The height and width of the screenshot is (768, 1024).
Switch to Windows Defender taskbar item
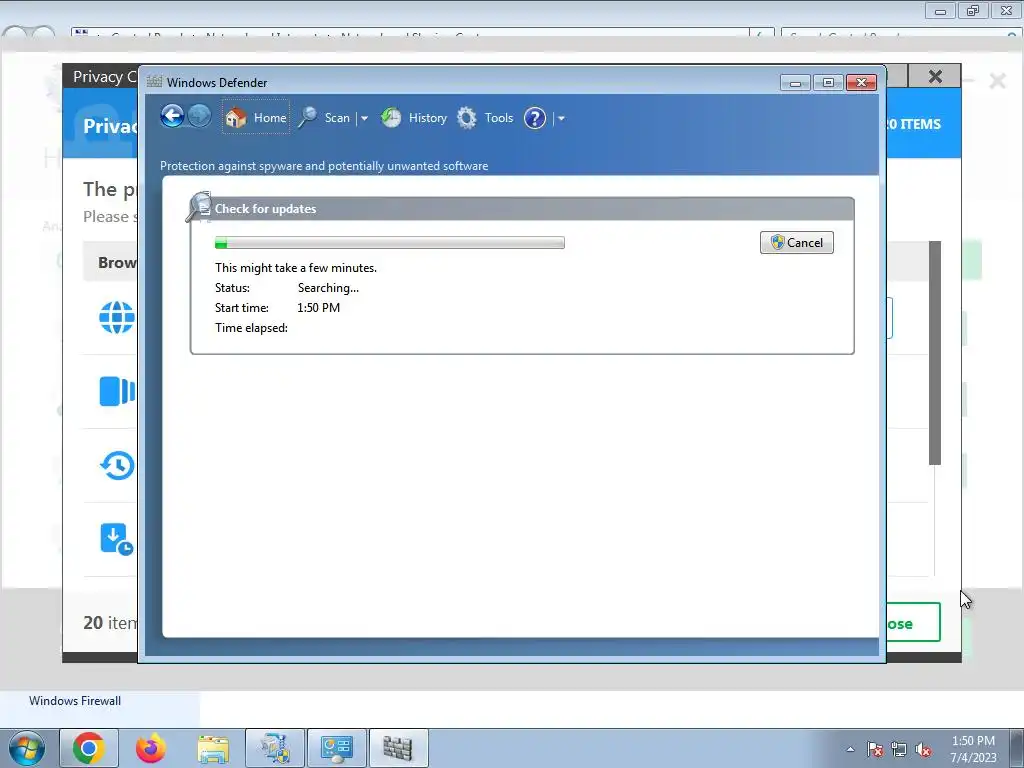[398, 748]
